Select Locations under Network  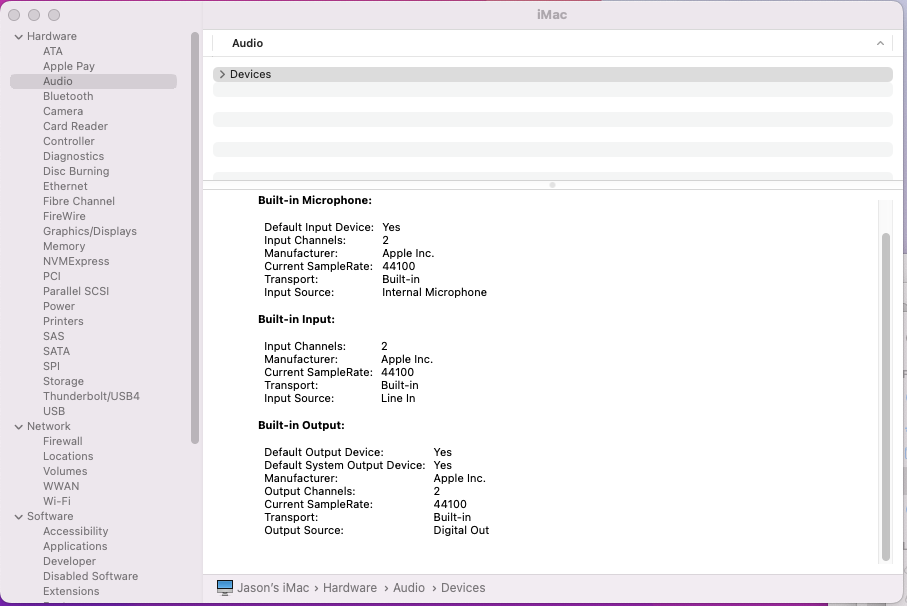pos(68,457)
